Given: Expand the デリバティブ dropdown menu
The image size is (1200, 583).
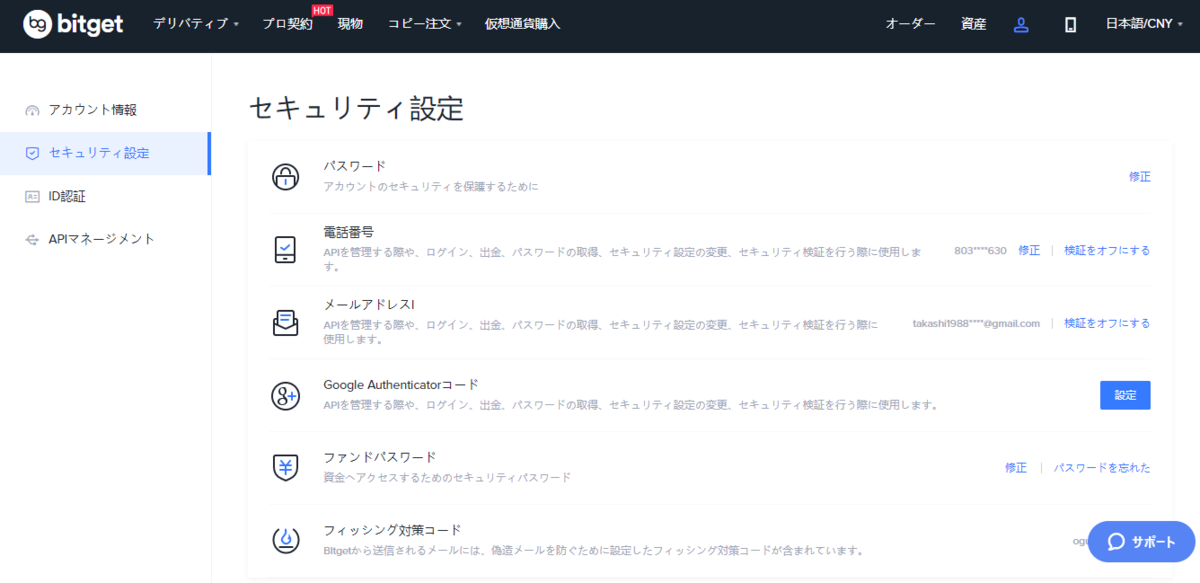Looking at the screenshot, I should tap(196, 24).
